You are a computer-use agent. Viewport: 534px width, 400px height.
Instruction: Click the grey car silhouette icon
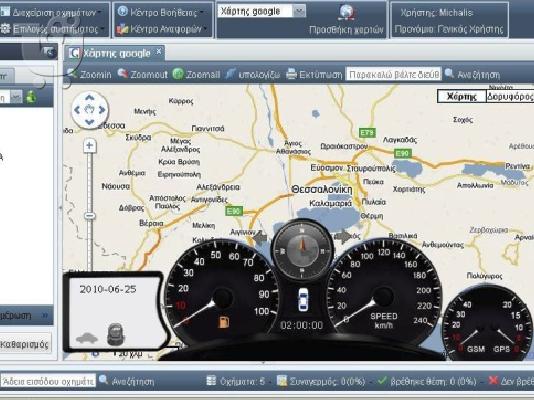point(87,338)
